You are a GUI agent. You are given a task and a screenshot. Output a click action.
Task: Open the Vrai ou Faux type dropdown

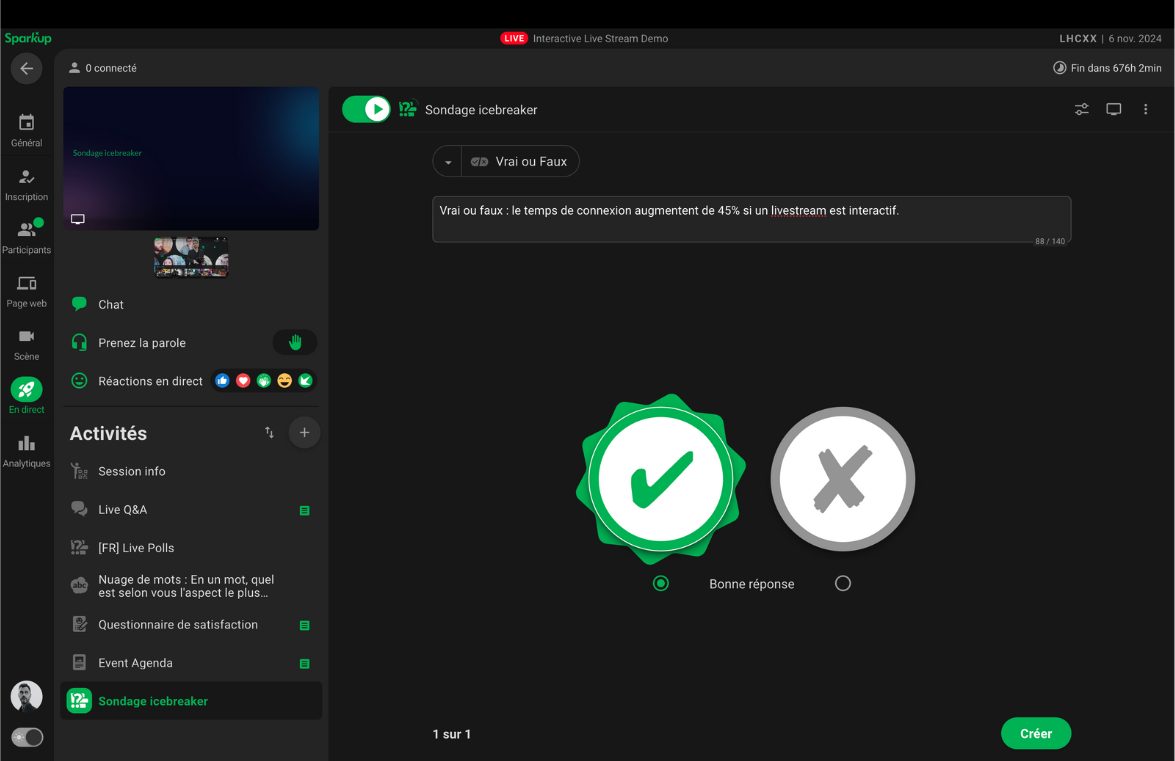[x=519, y=162]
